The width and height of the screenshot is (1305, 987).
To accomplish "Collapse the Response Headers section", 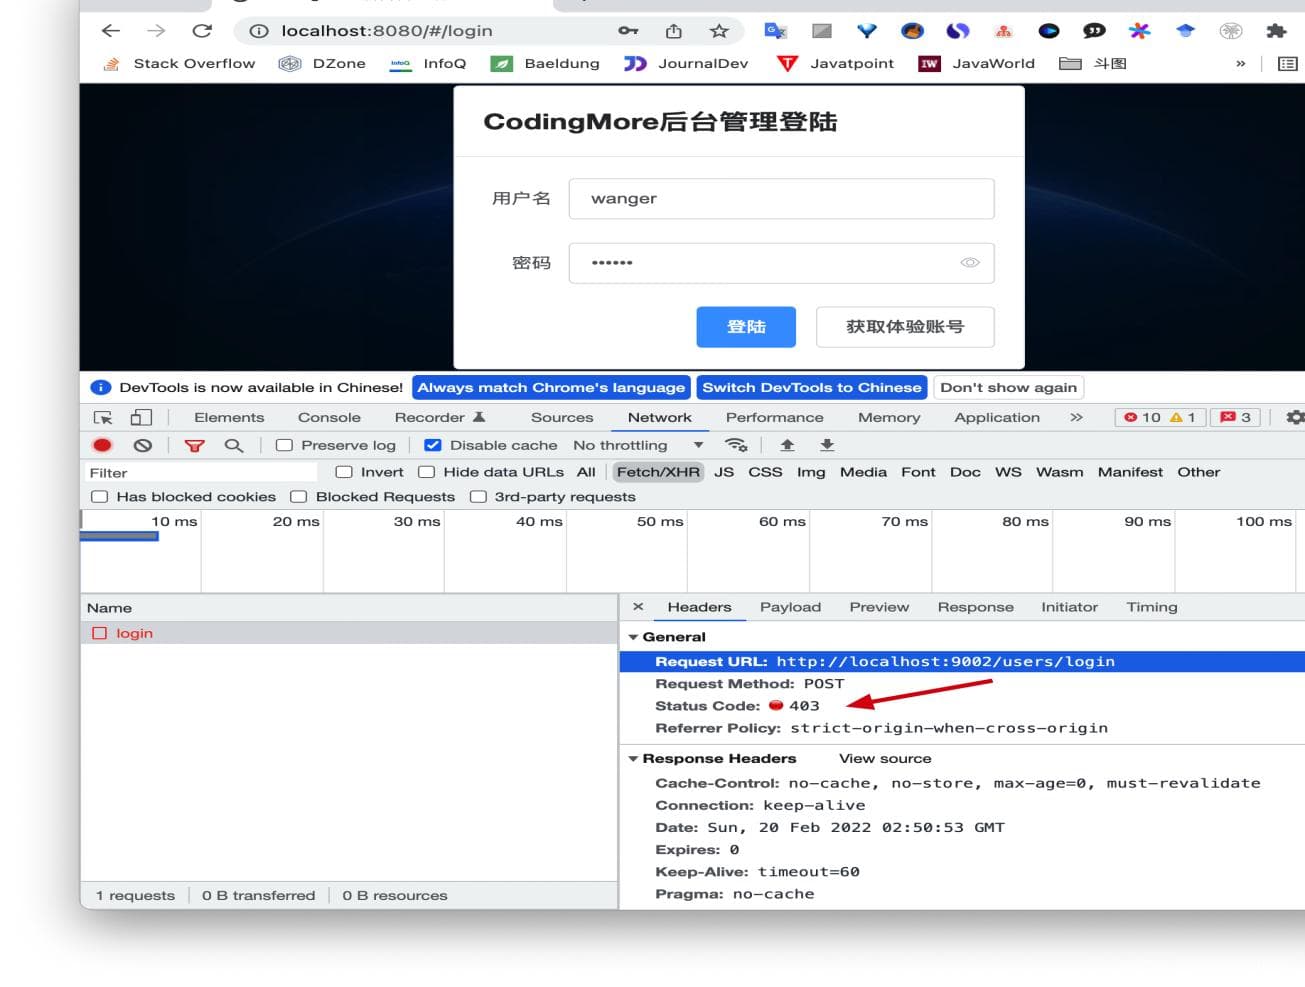I will tap(633, 759).
